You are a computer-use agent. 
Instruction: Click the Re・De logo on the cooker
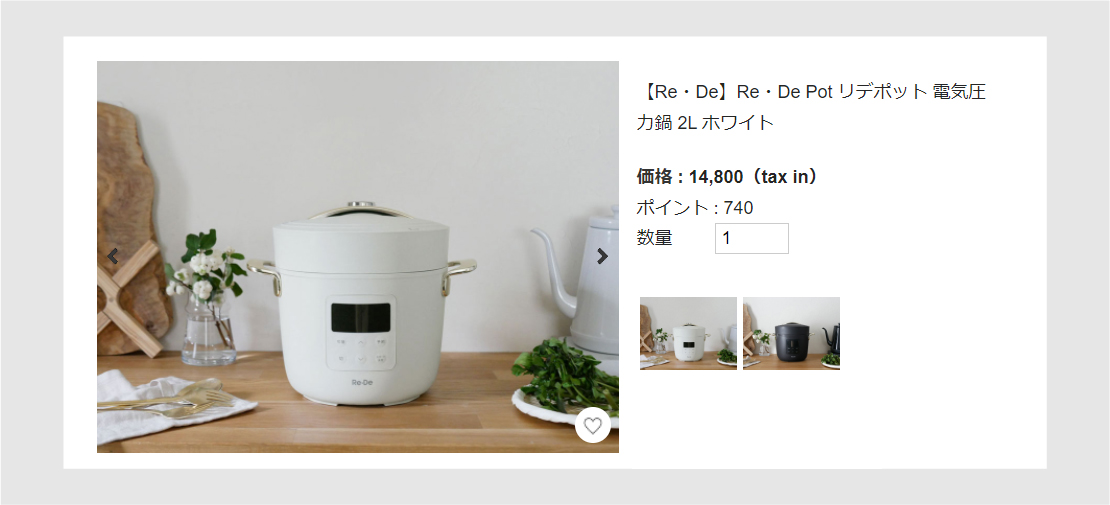click(361, 383)
